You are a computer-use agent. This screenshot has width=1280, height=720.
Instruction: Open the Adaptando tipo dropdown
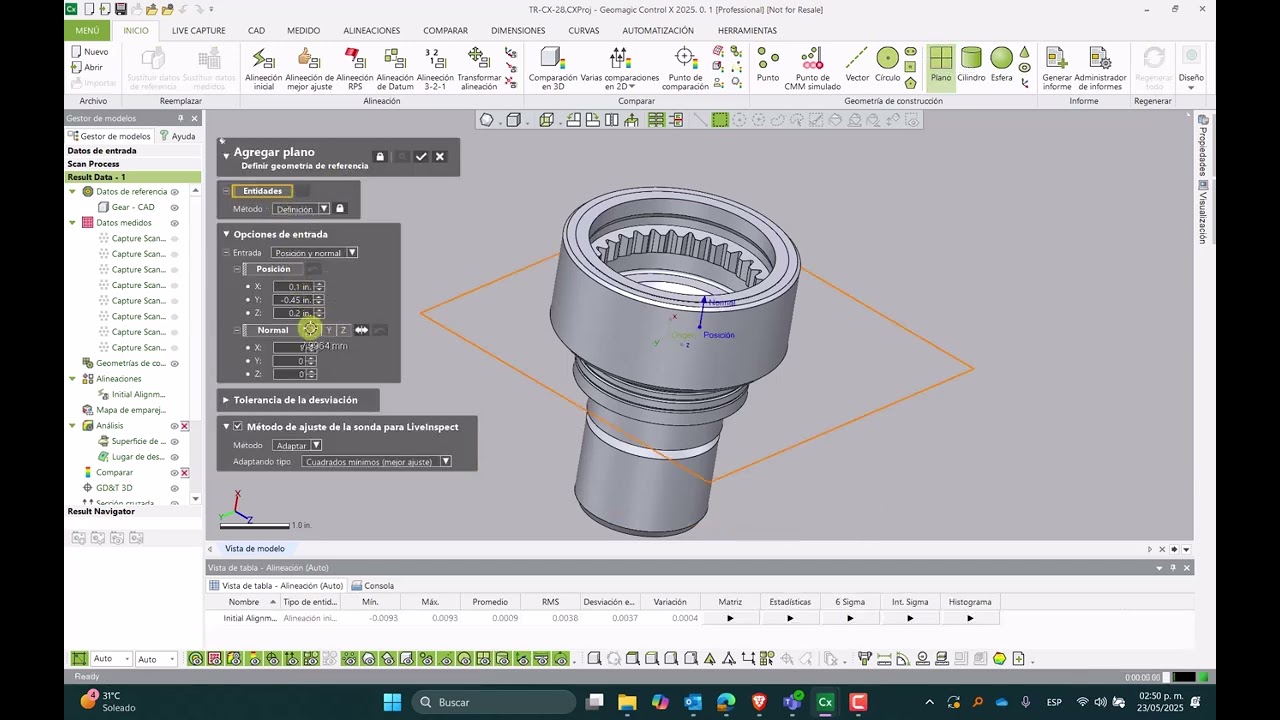(x=376, y=462)
